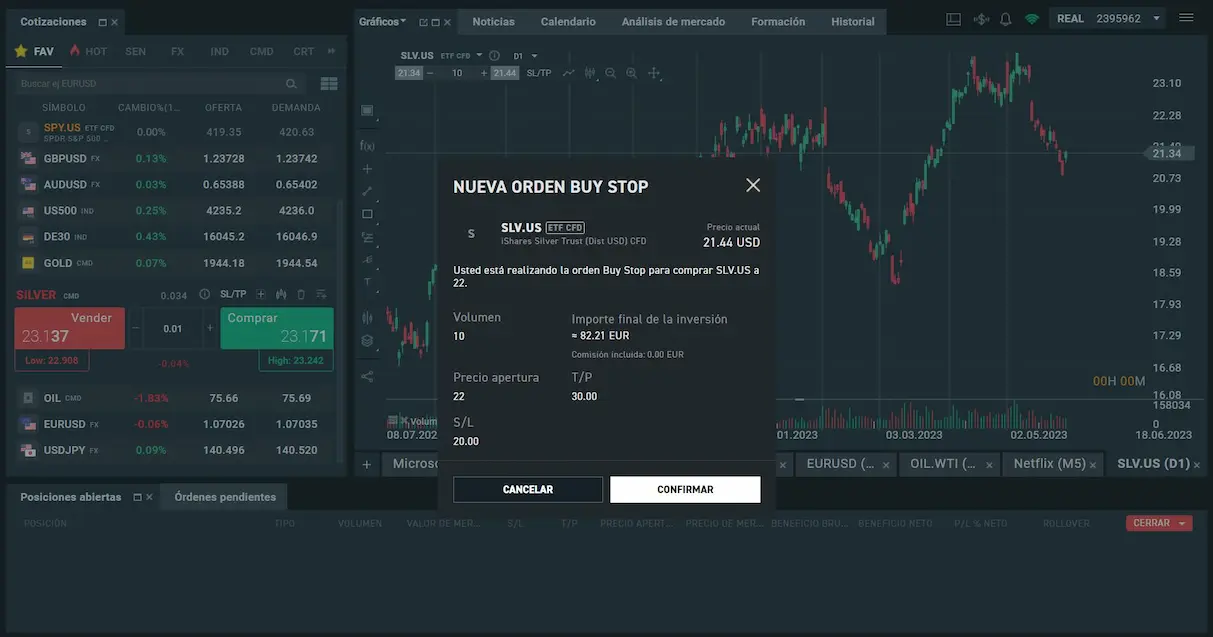Confirm the Buy Stop order with CONFIRMAR
1213x637 pixels.
tap(685, 489)
